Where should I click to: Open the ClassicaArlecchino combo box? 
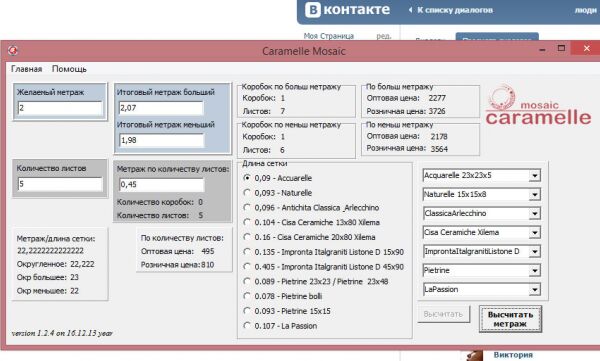(x=535, y=214)
